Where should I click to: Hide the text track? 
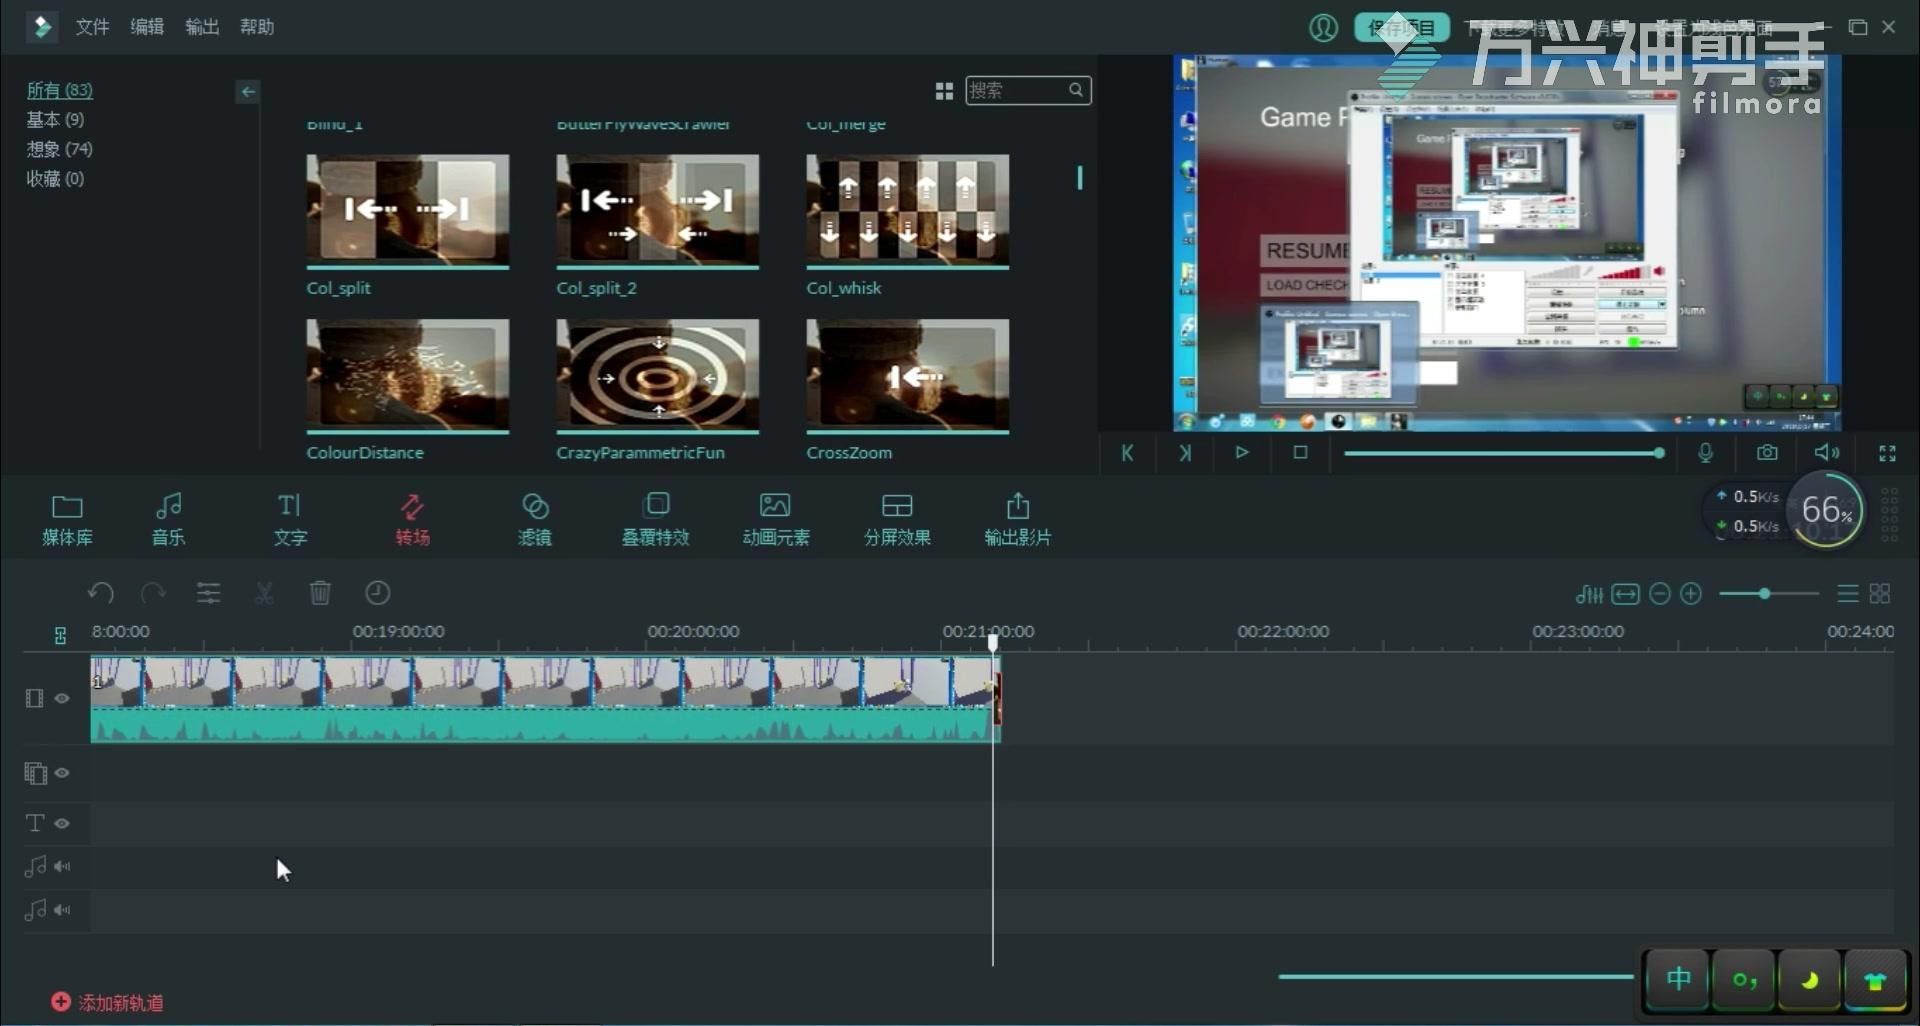62,823
